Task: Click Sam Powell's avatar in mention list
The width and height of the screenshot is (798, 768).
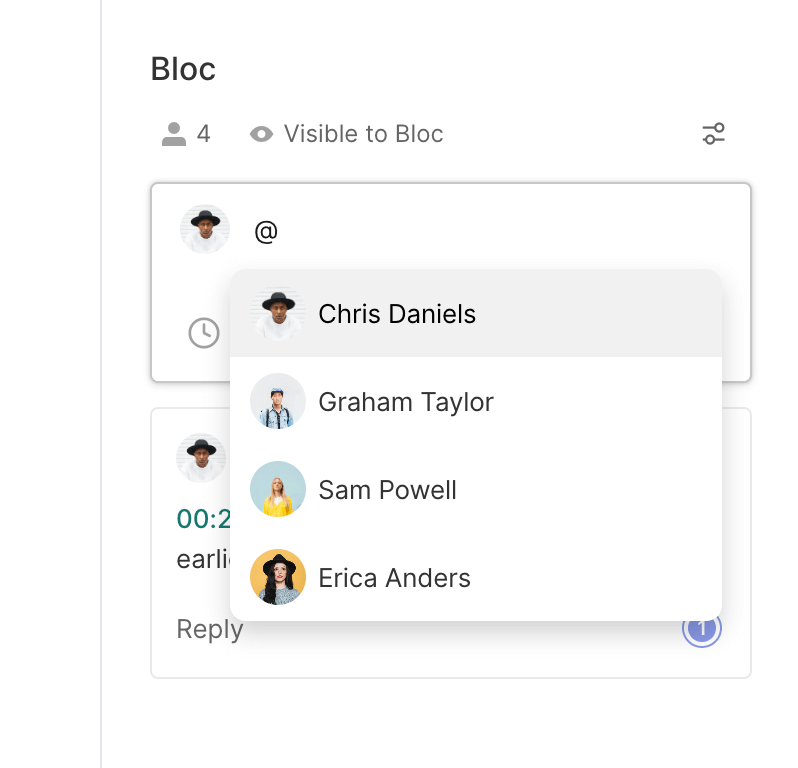Action: (278, 490)
